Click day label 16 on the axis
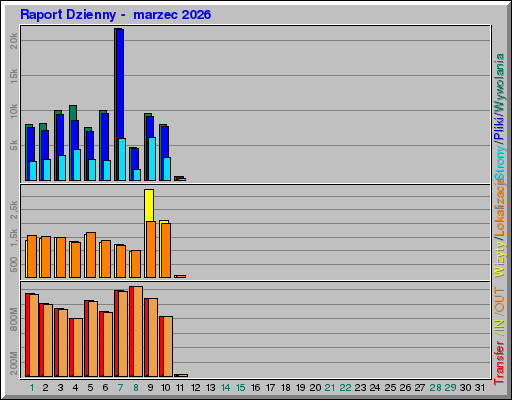 (256, 388)
